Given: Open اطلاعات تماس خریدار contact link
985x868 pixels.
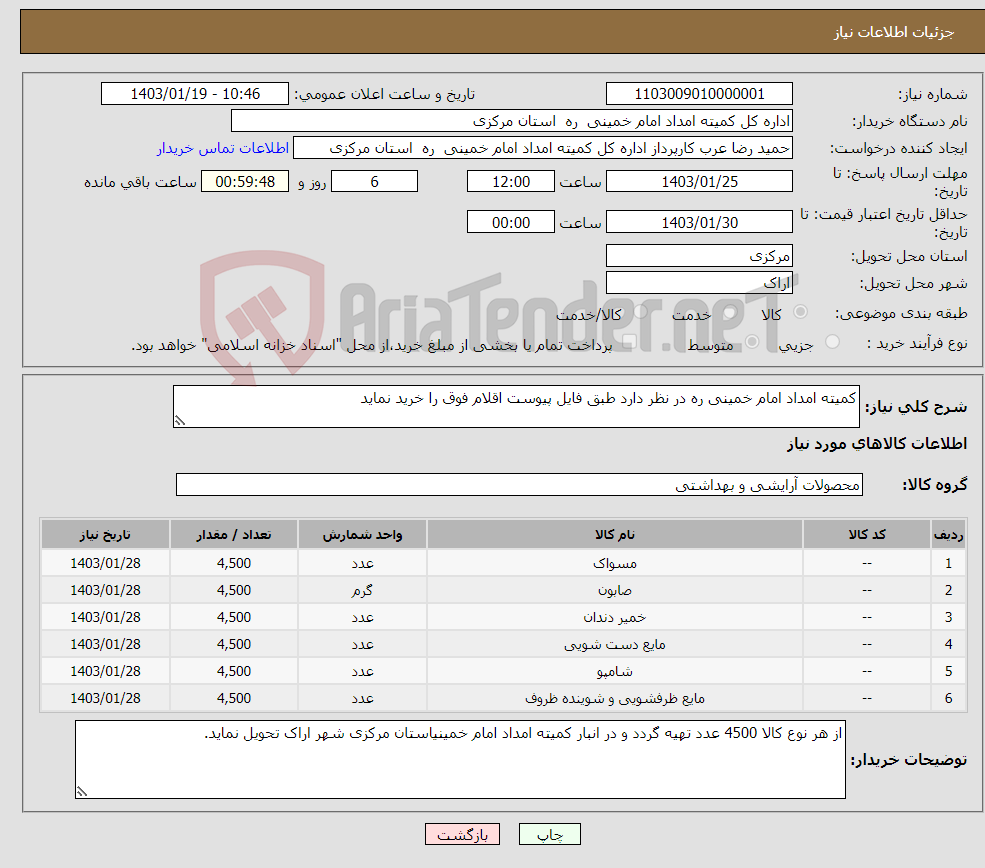Looking at the screenshot, I should 223,148.
